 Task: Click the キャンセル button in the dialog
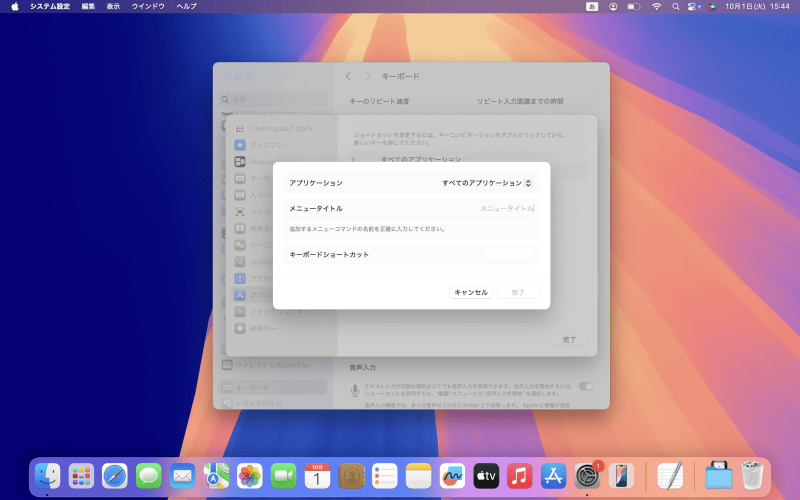[471, 292]
